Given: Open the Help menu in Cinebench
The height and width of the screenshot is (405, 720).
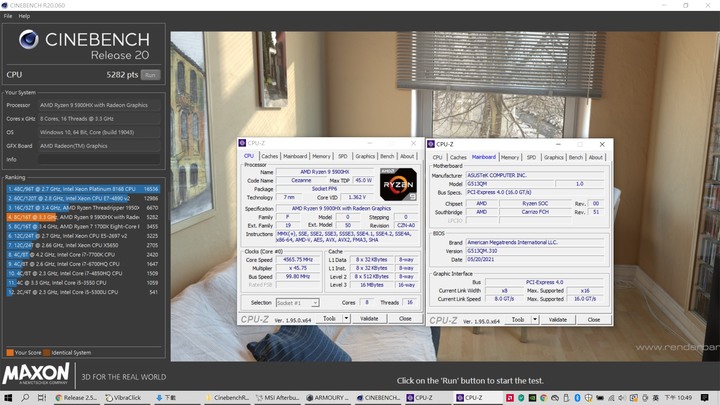Looking at the screenshot, I should click(24, 16).
